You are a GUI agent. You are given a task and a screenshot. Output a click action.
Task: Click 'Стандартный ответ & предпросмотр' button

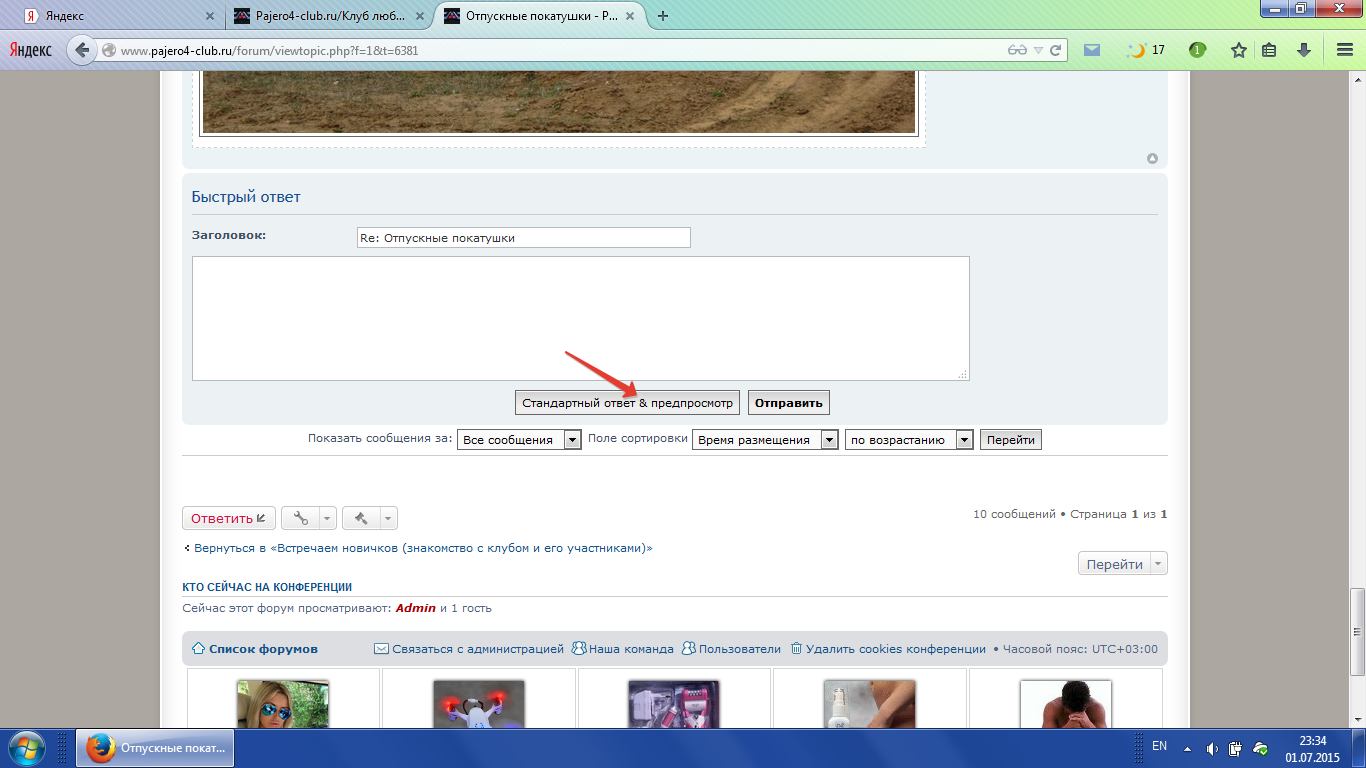pyautogui.click(x=627, y=403)
